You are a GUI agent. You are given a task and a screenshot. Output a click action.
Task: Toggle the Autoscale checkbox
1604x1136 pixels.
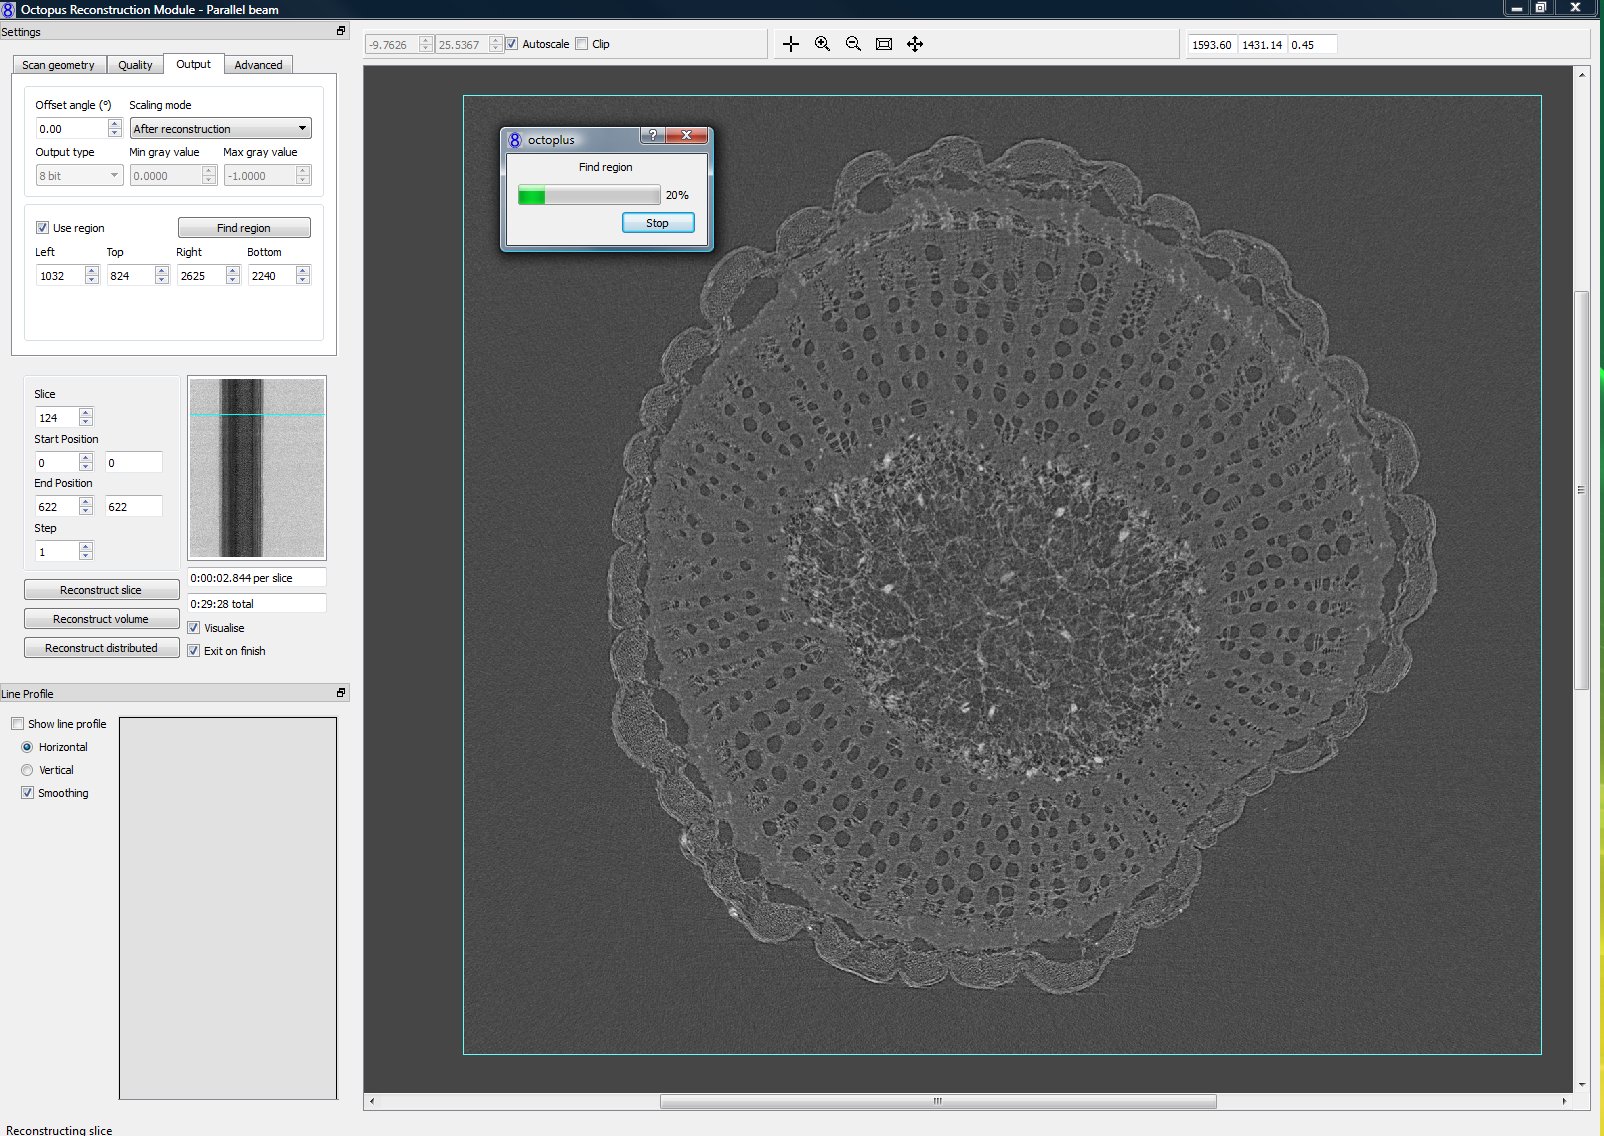tap(512, 44)
